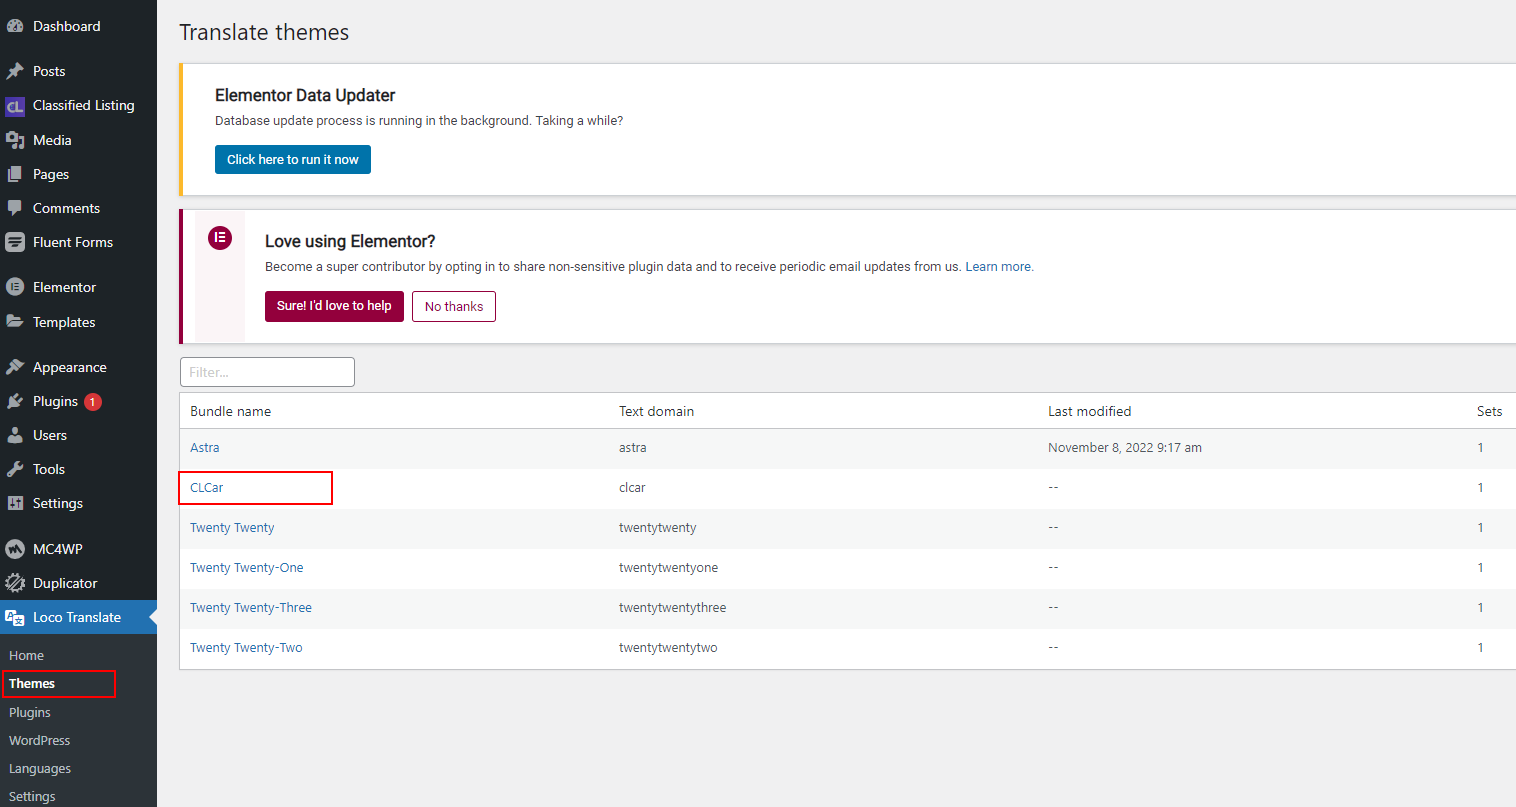The width and height of the screenshot is (1516, 807).
Task: Open the CLCar theme bundle
Action: (207, 488)
